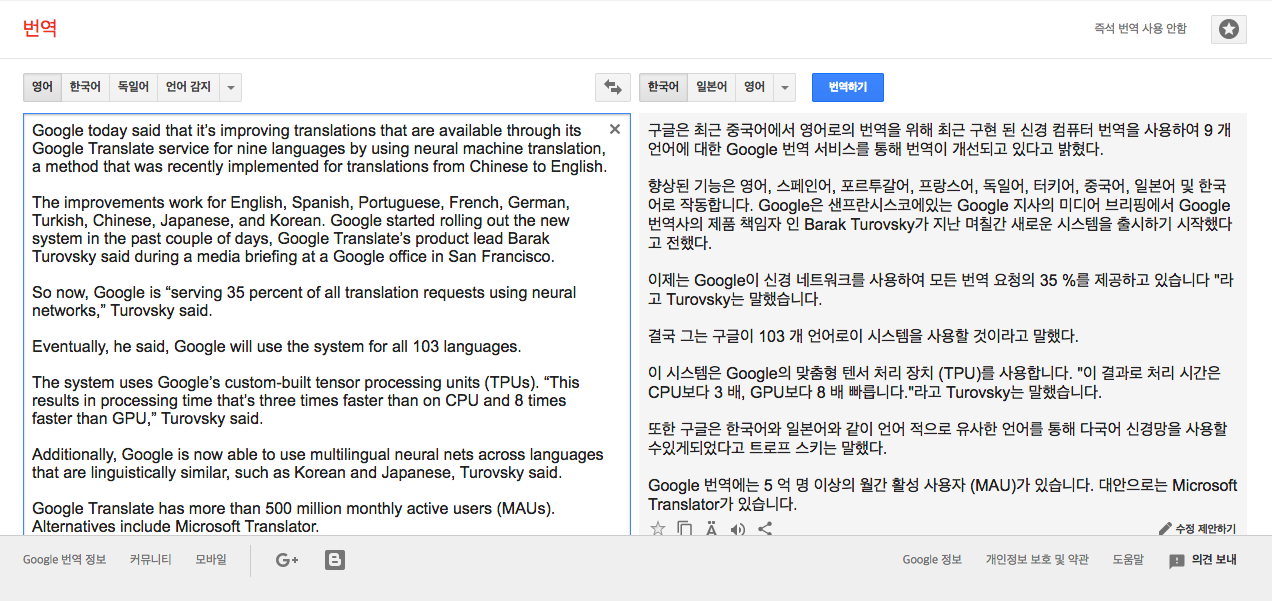Click 수정 제안하기 text link
This screenshot has width=1272, height=601.
(x=1205, y=529)
